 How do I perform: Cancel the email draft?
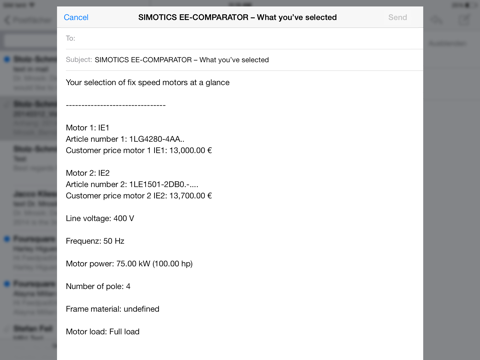76,17
